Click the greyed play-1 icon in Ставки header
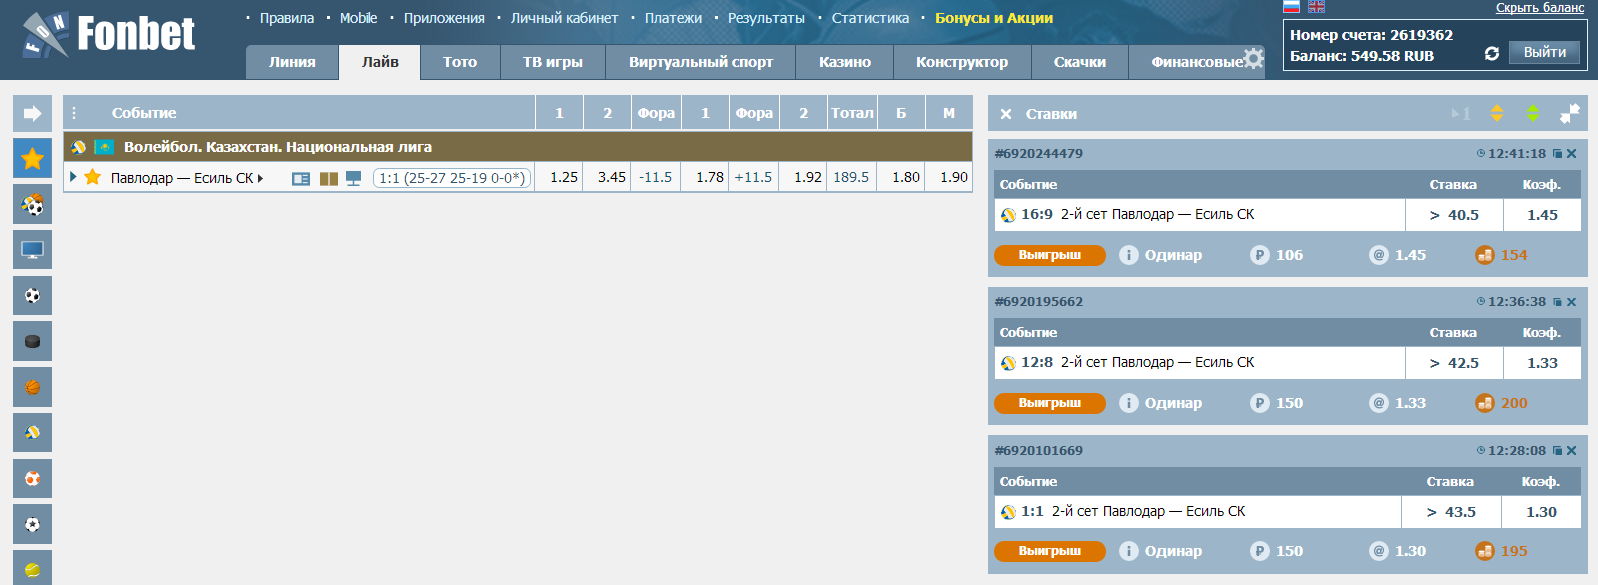 pyautogui.click(x=1461, y=114)
